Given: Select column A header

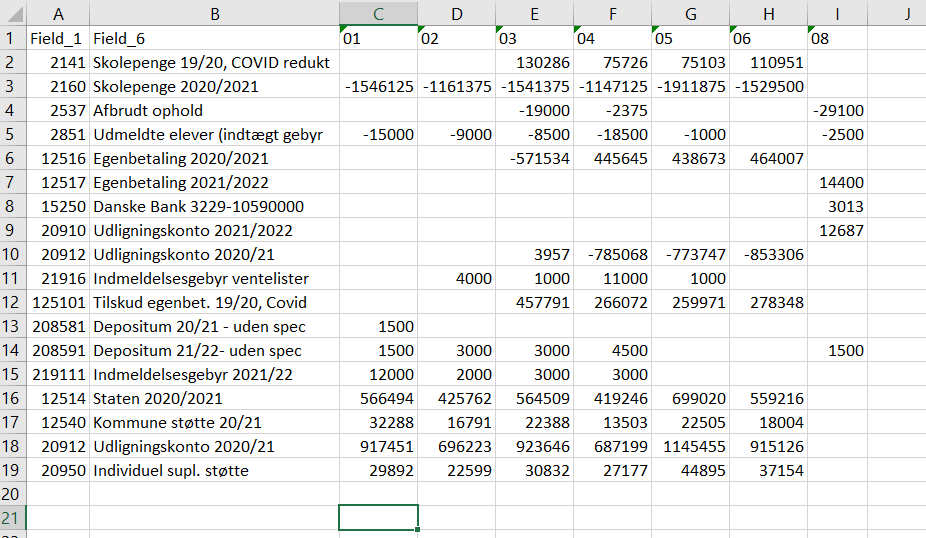Looking at the screenshot, I should 58,14.
